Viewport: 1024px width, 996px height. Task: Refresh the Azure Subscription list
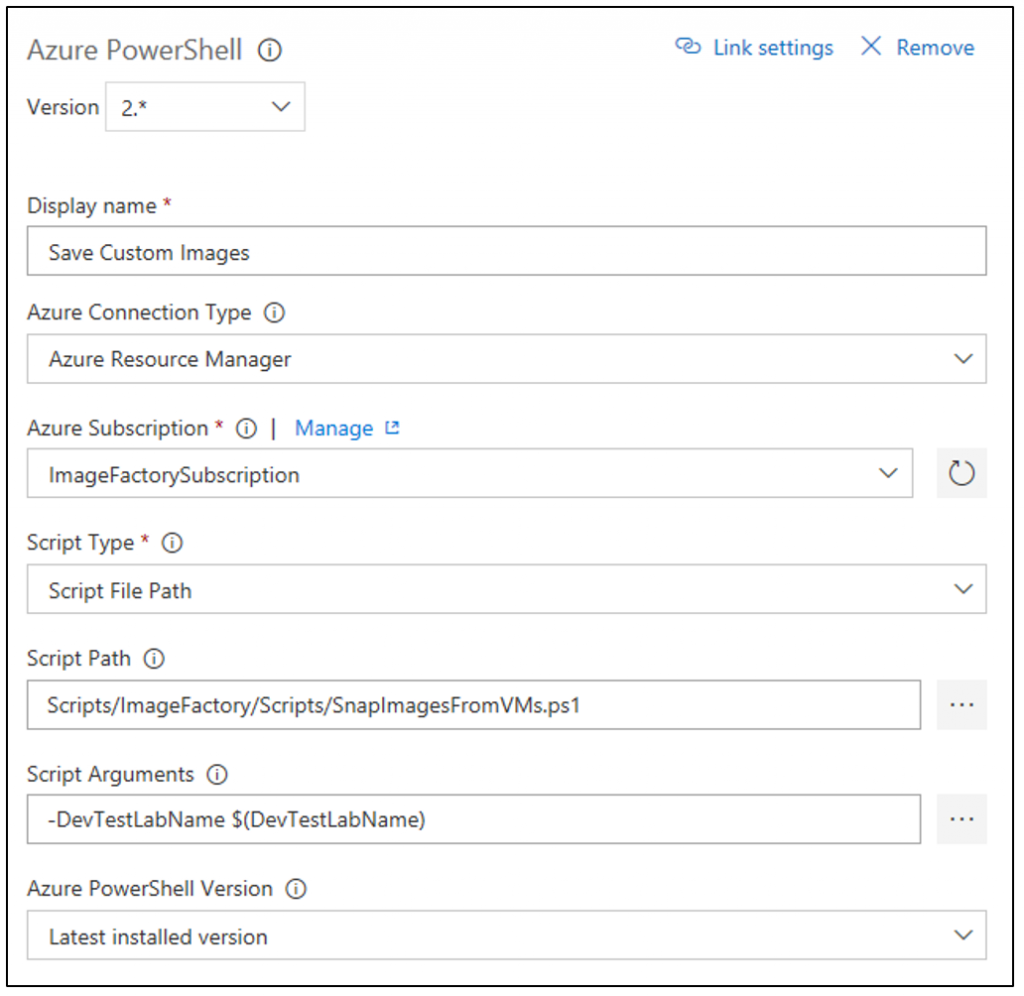961,474
